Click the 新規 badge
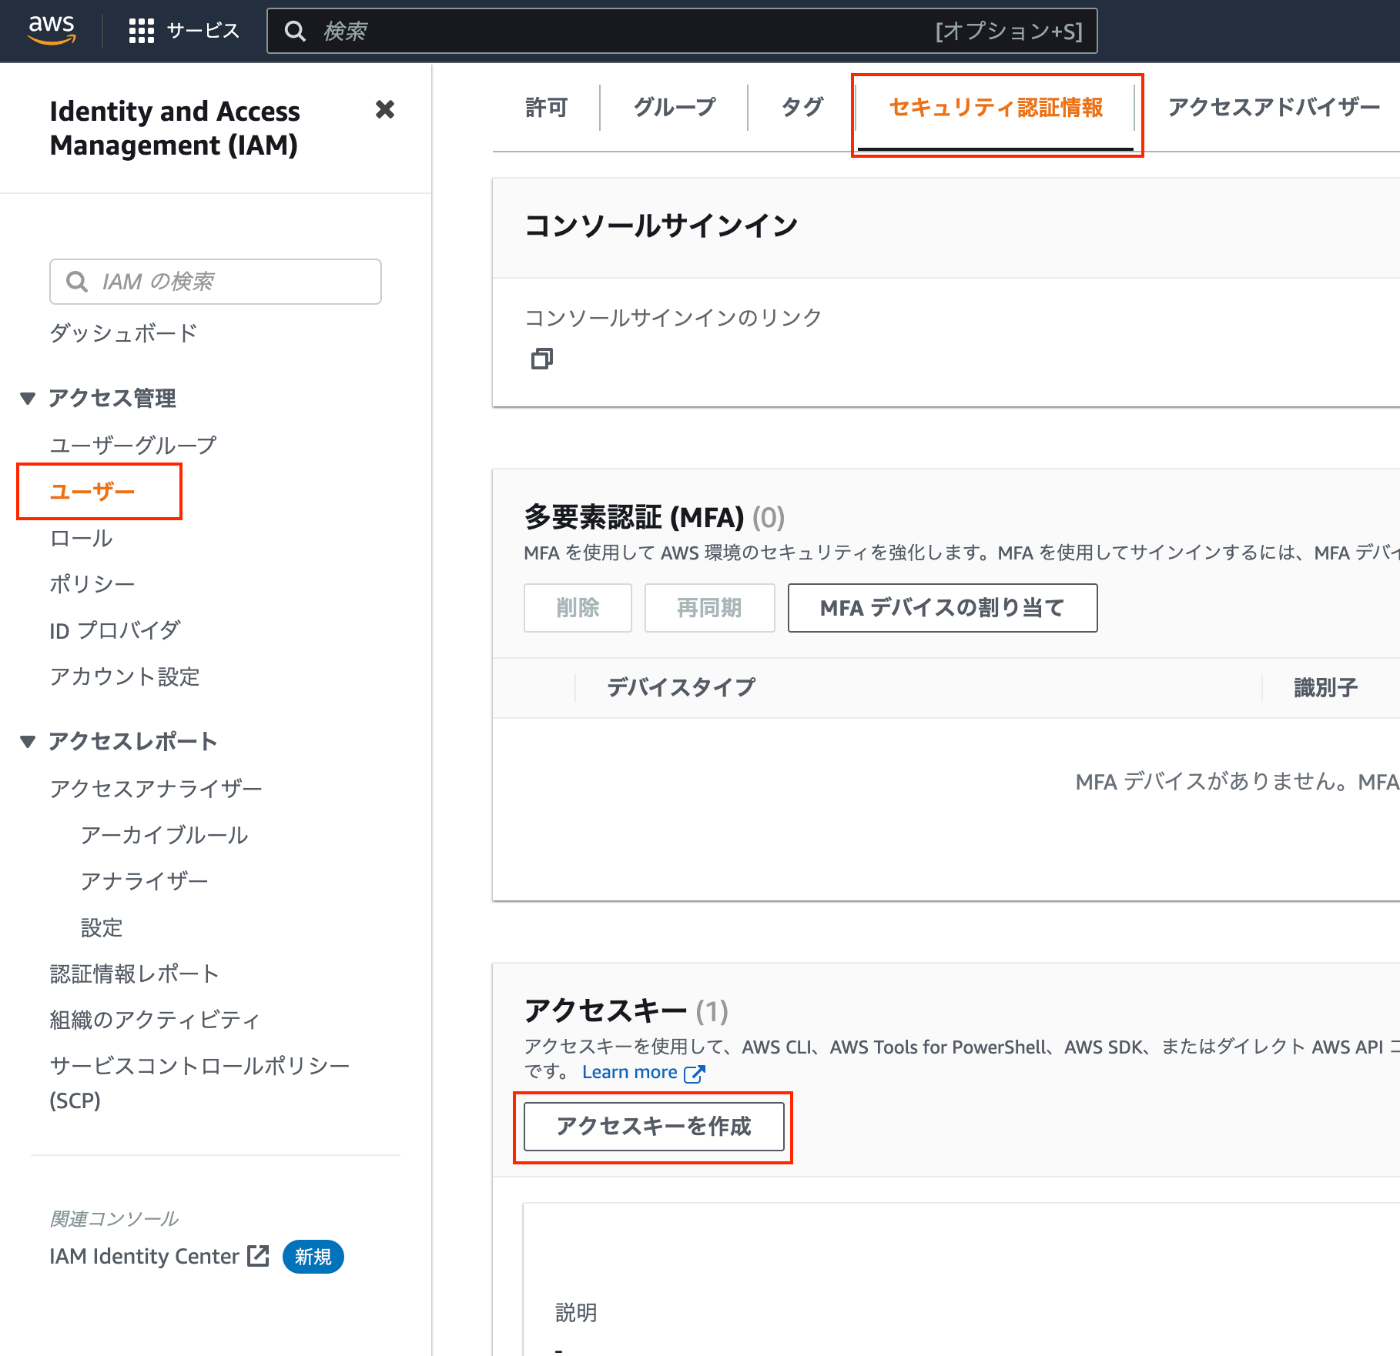The width and height of the screenshot is (1400, 1356). tap(313, 1257)
